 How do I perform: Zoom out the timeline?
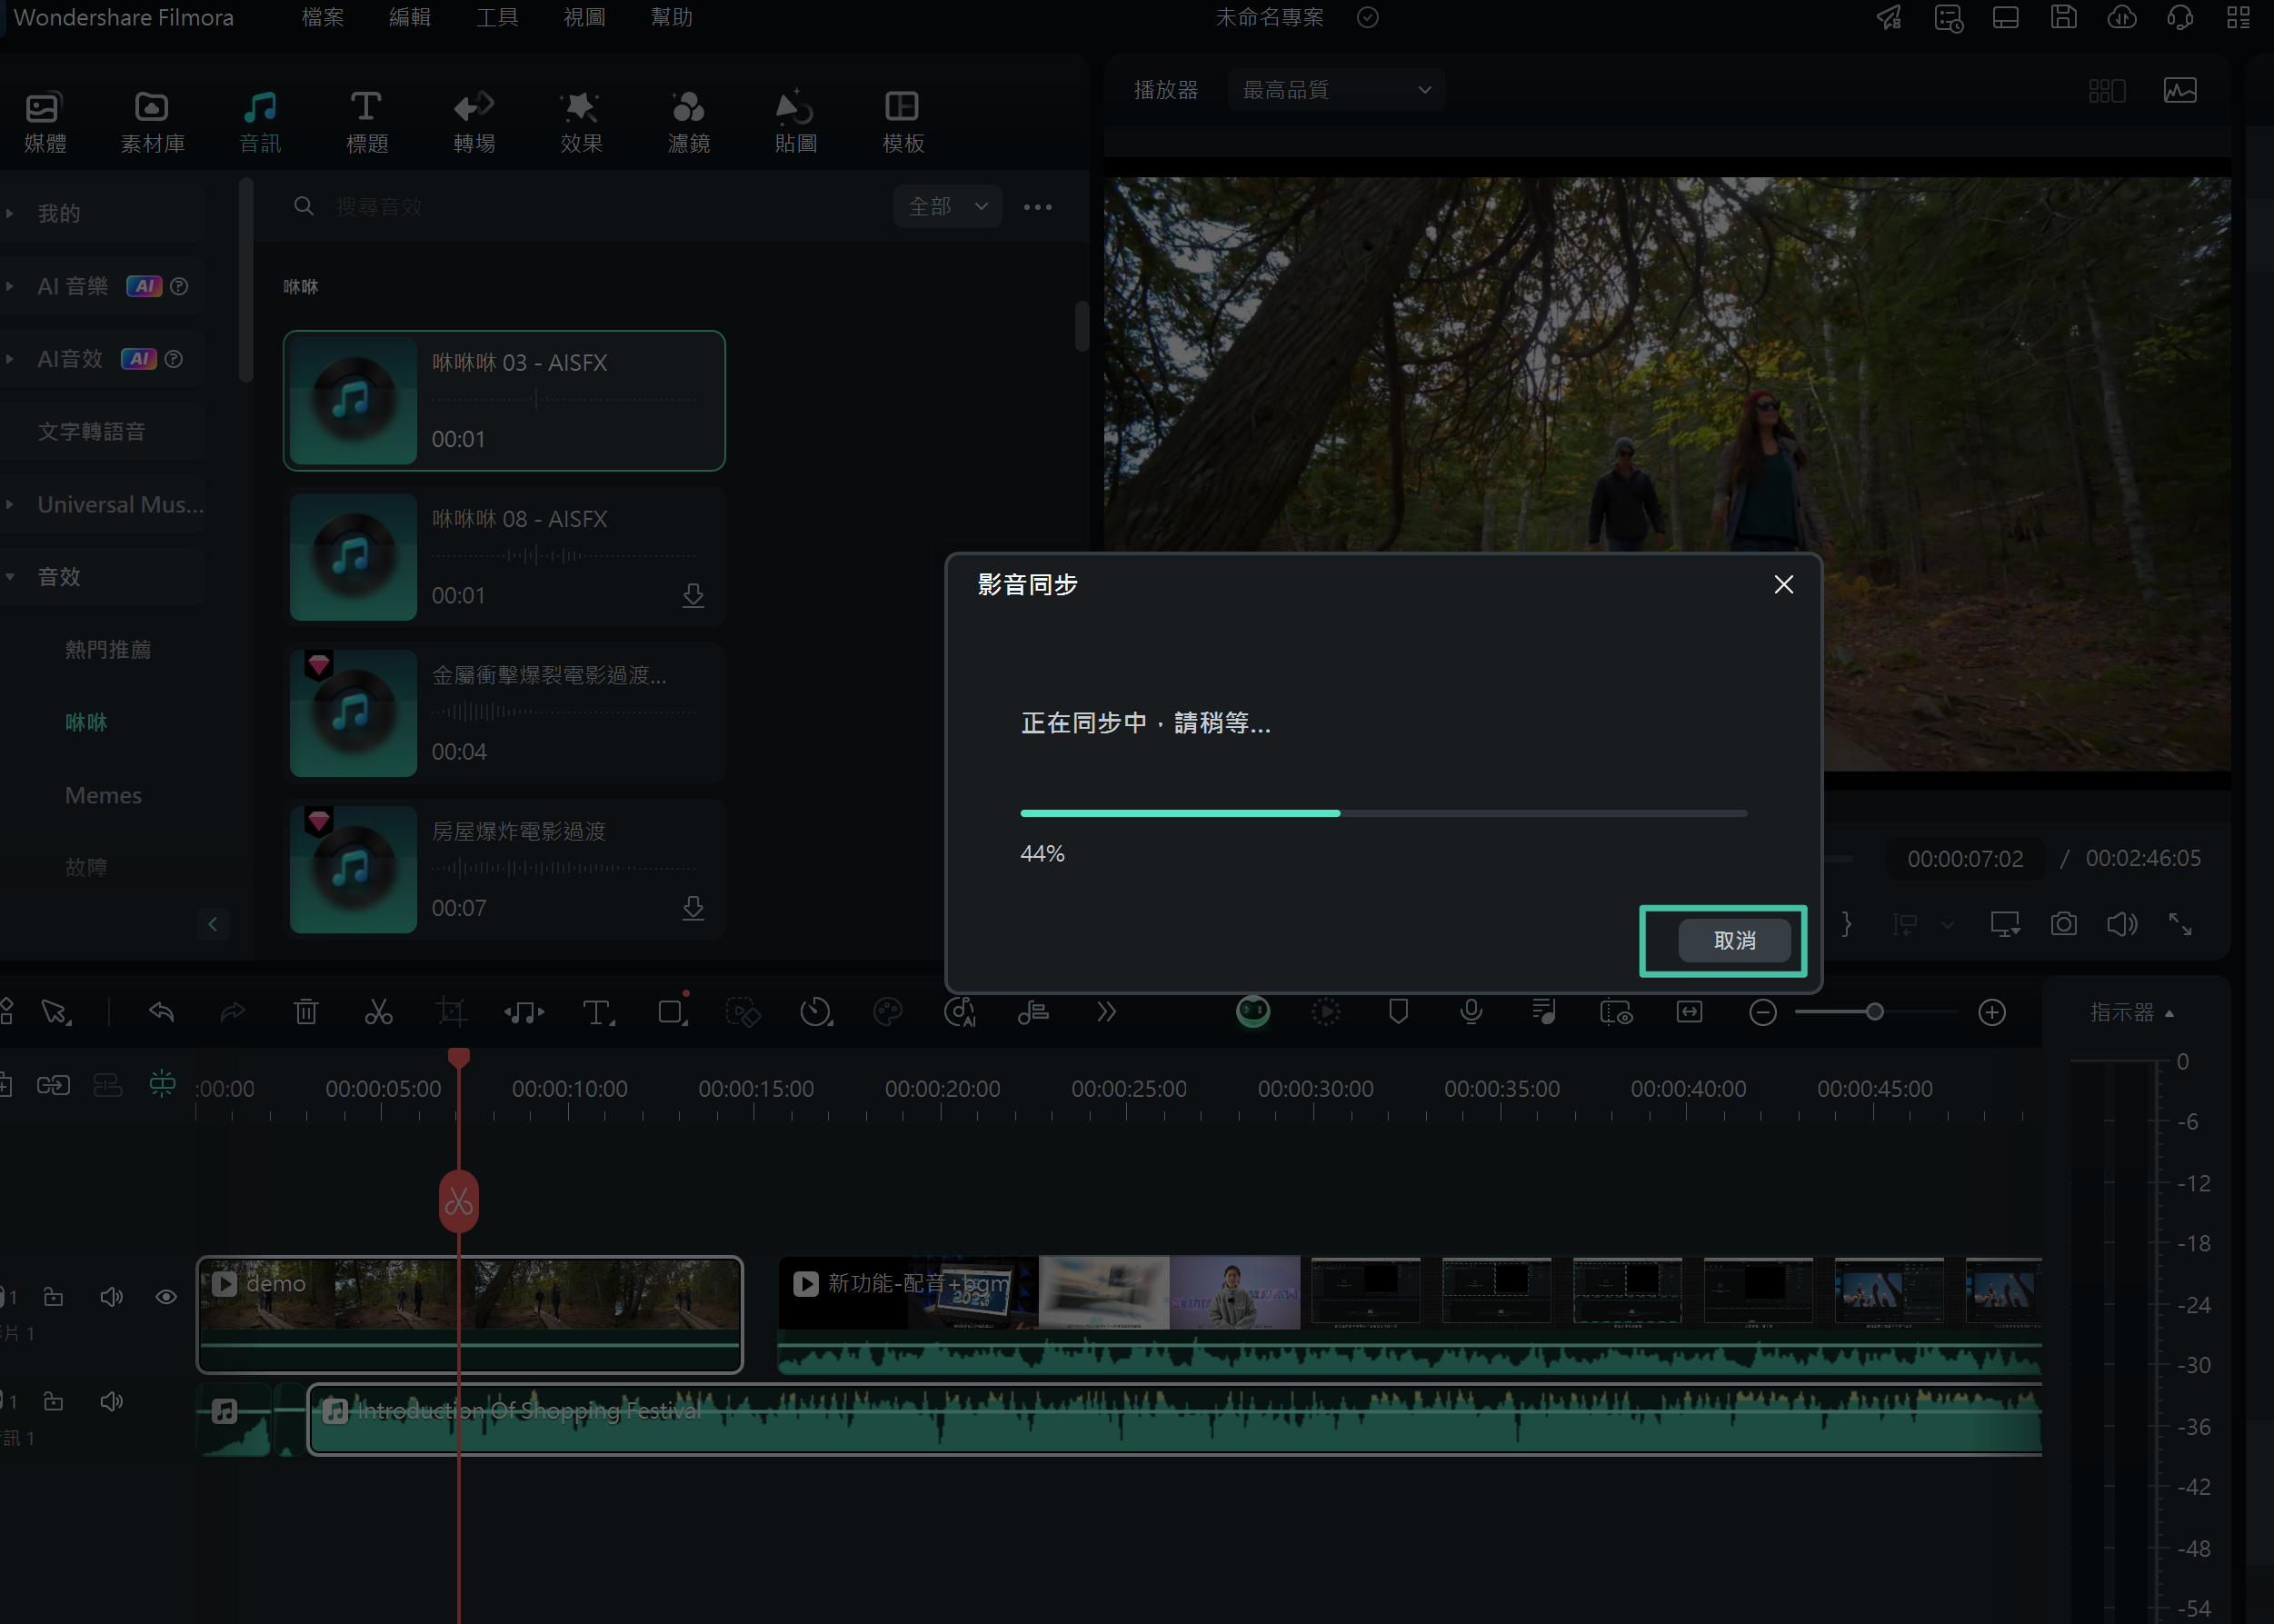[x=1763, y=1012]
